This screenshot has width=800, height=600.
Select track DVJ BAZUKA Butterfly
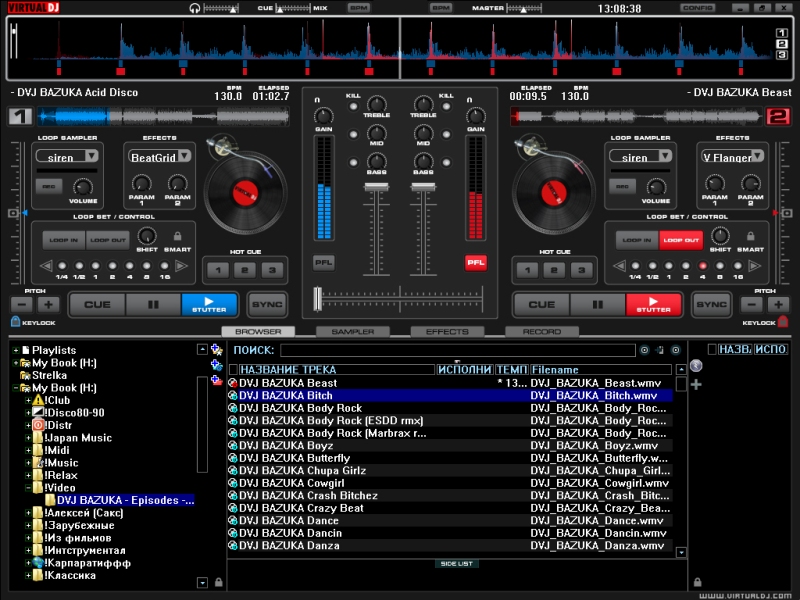click(449, 458)
